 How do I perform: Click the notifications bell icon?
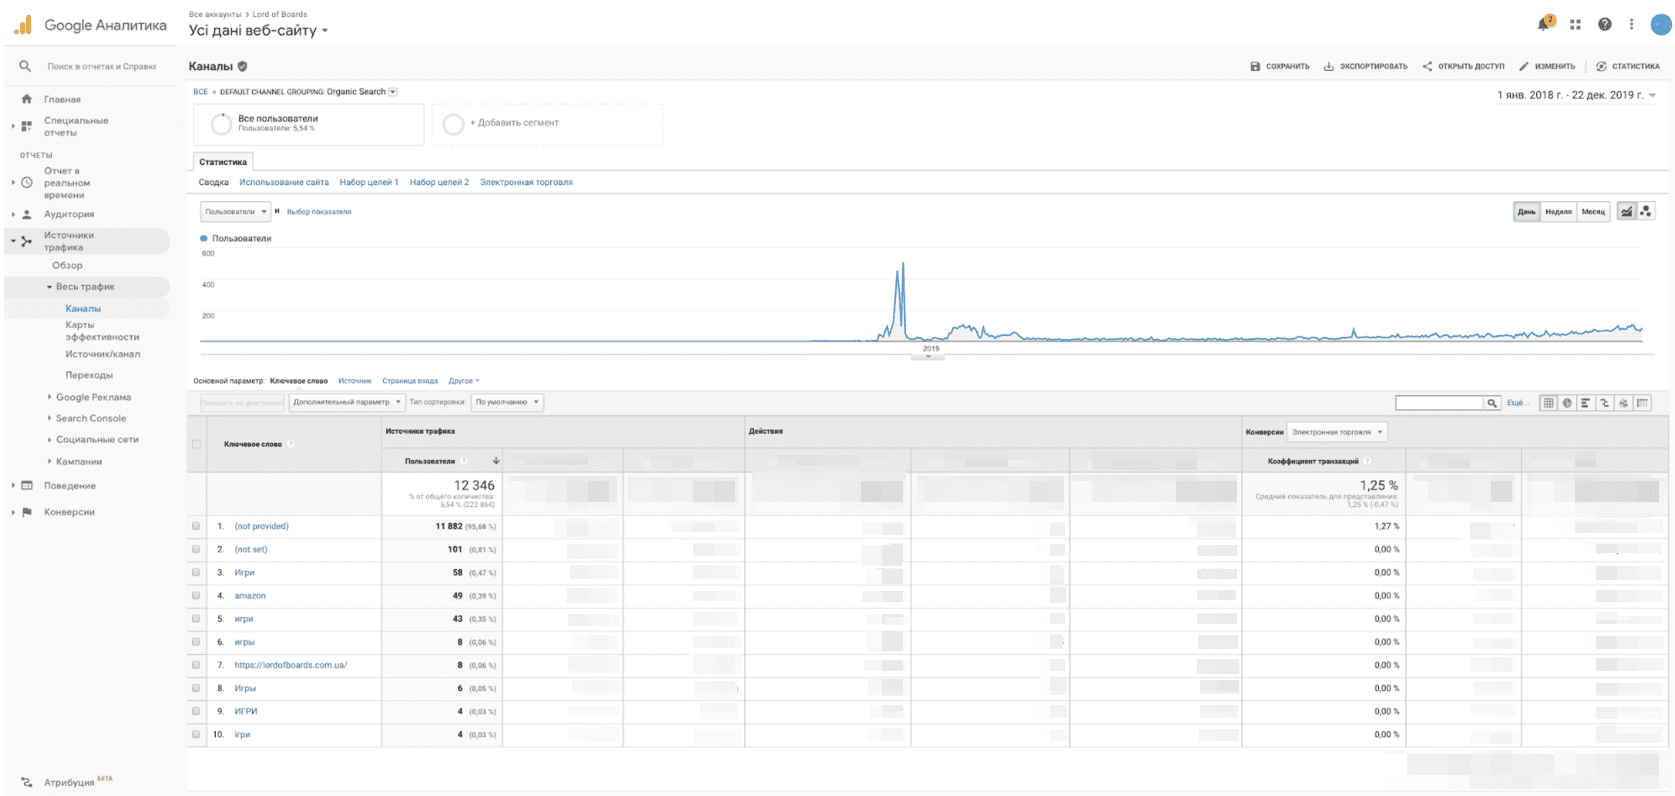[x=1545, y=24]
